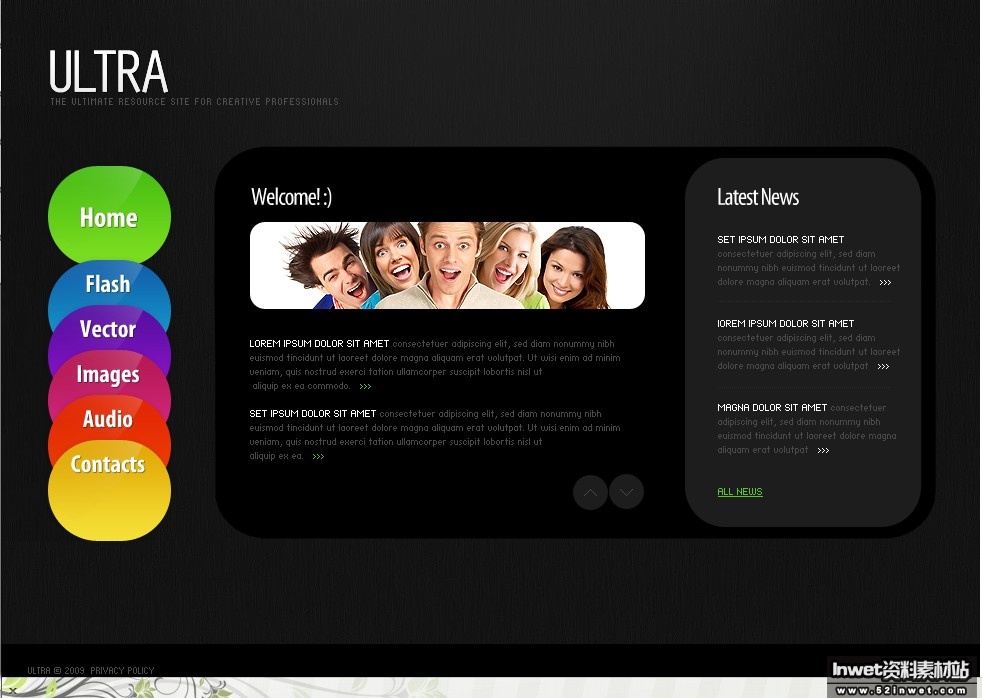The width and height of the screenshot is (982, 698).
Task: Select 'LOREM IPSUM DOLOR SIT AMET' article heading
Action: pyautogui.click(x=319, y=344)
